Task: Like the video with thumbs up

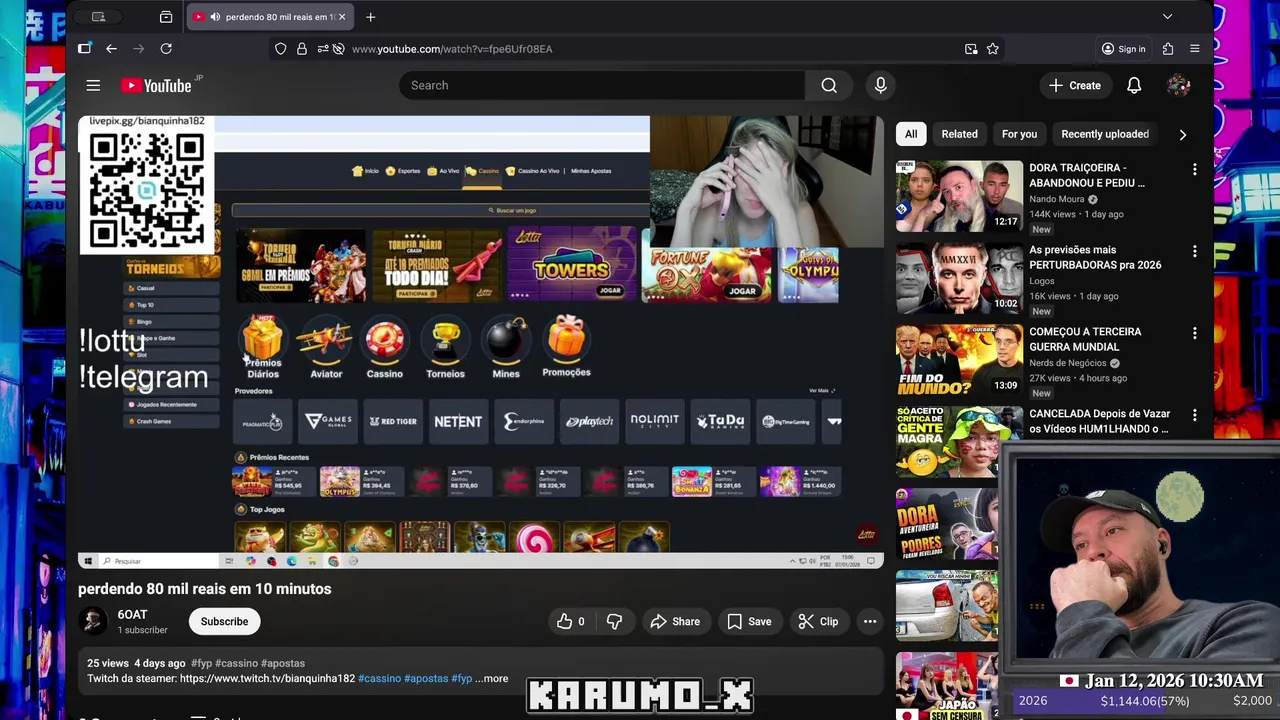Action: coord(572,622)
